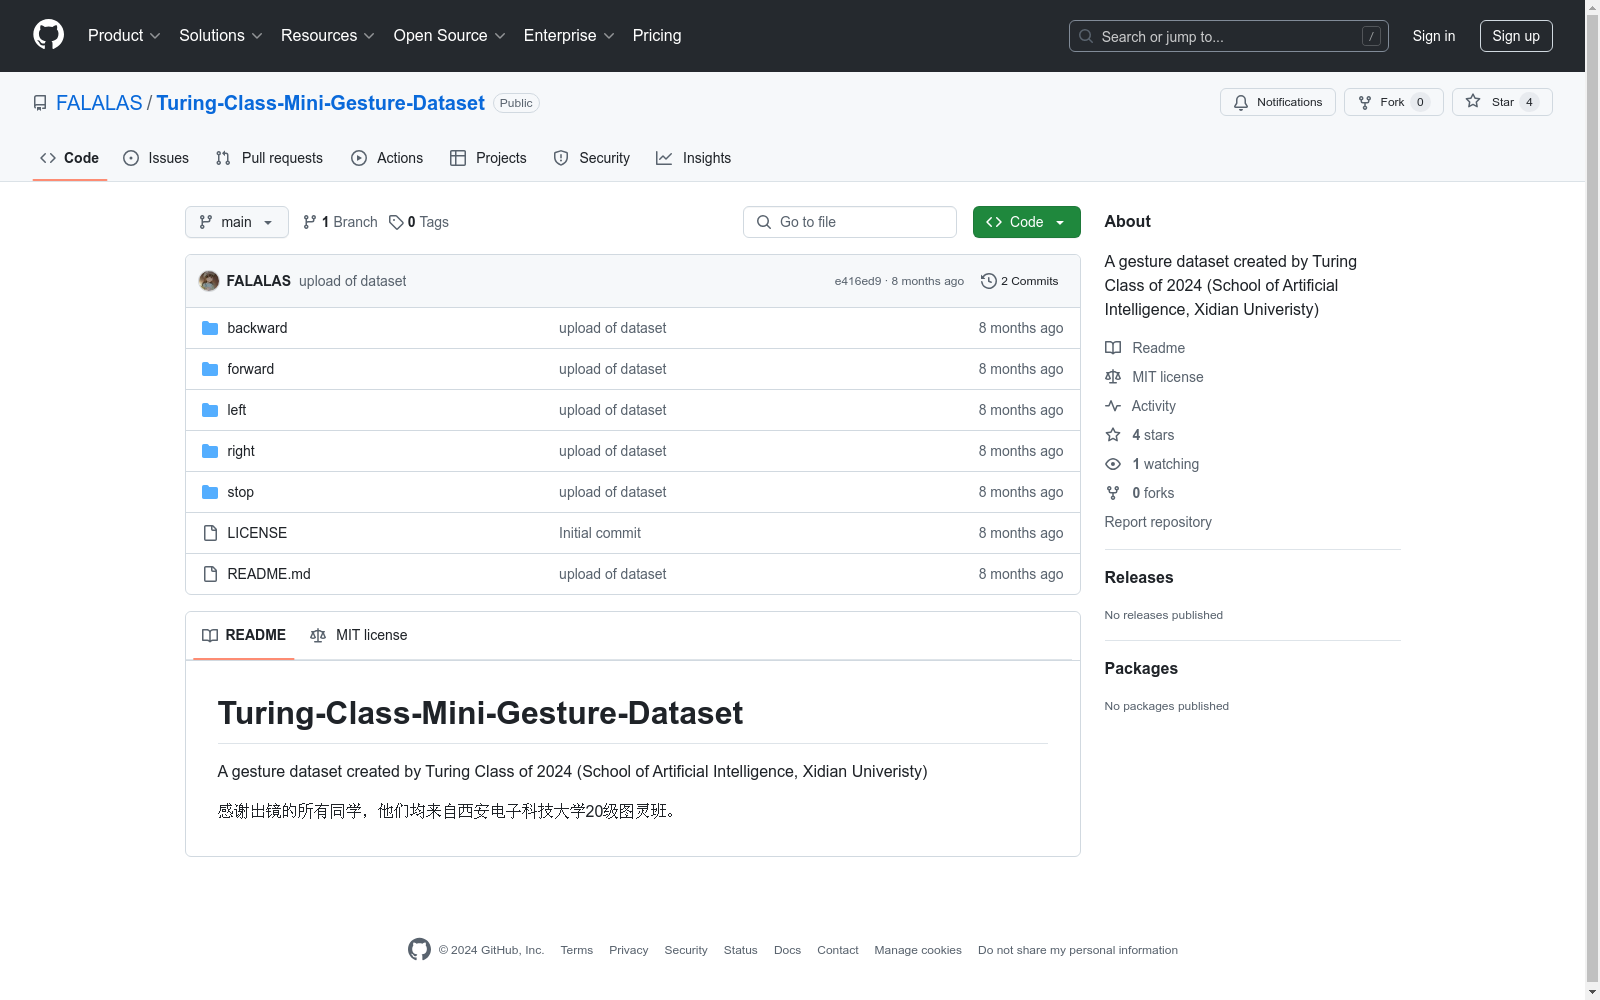Viewport: 1600px width, 1000px height.
Task: Click the folder icon beside right
Action: (210, 451)
